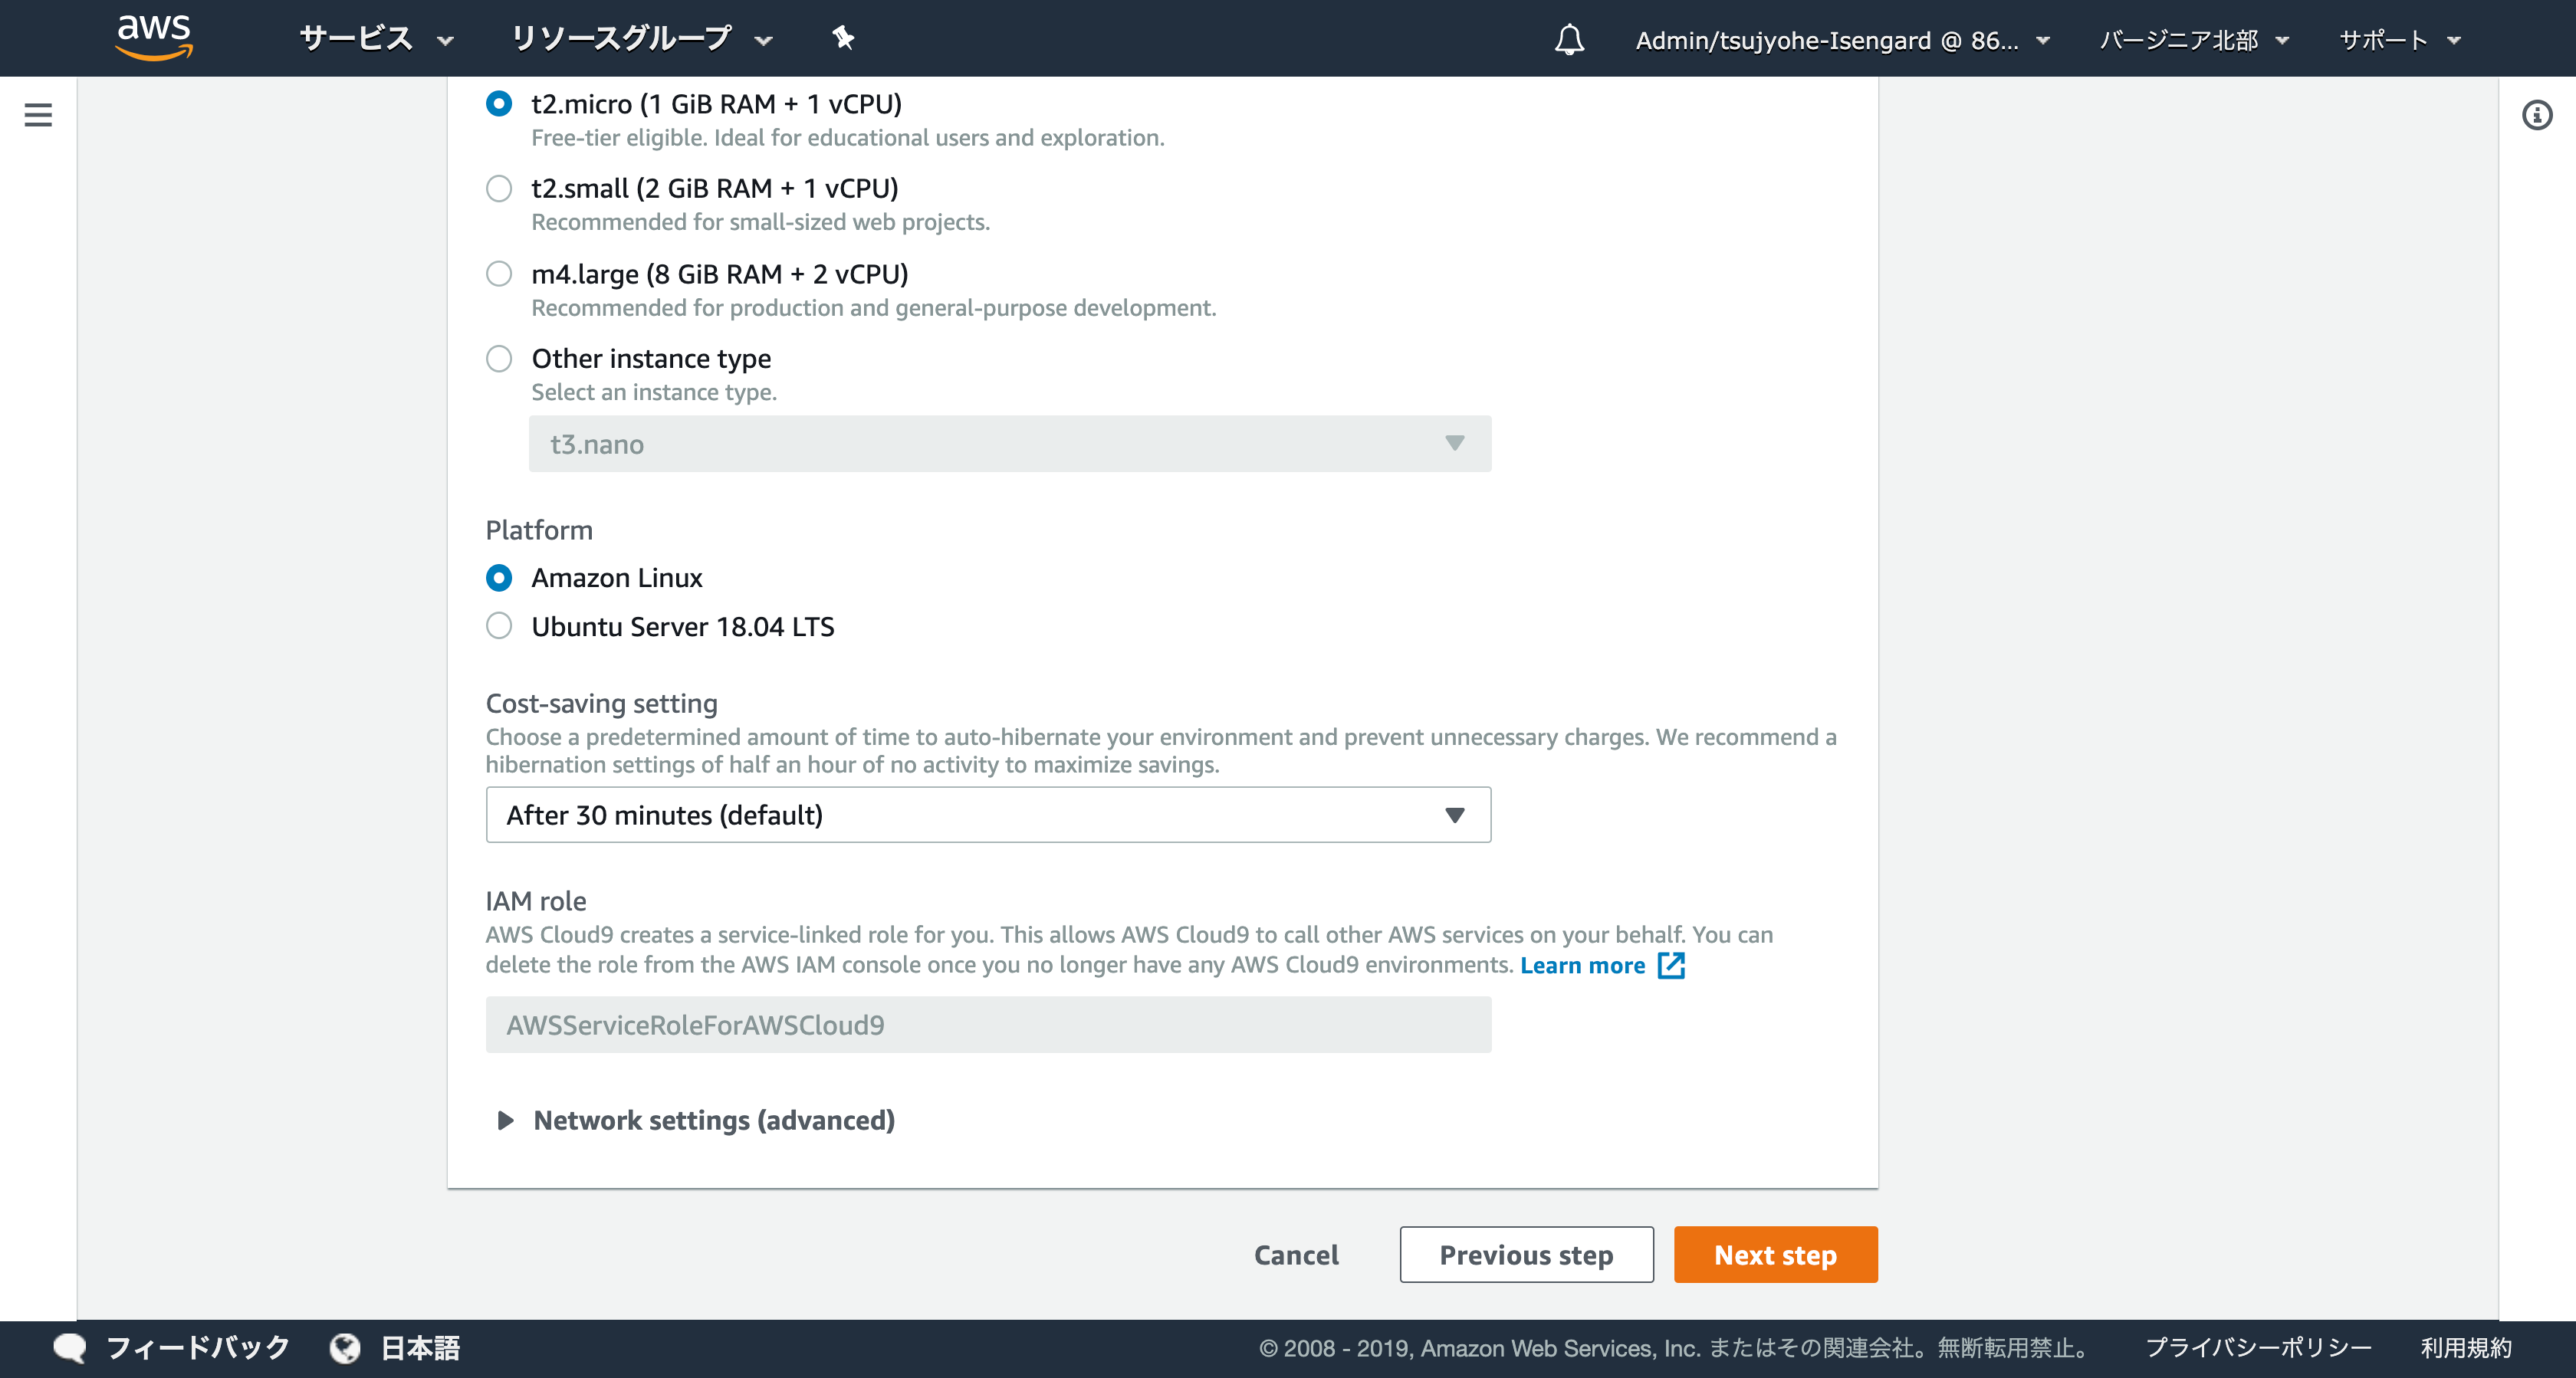
Task: Click the フィードバック link
Action: click(x=198, y=1348)
